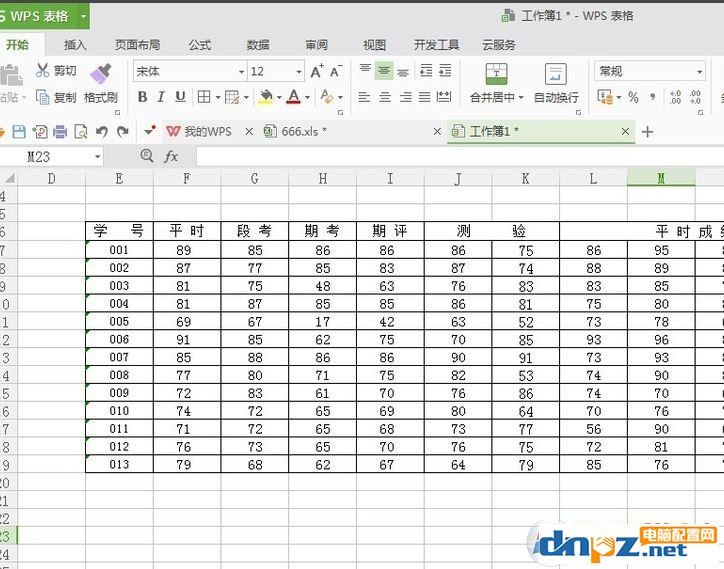Click the percent style icon
This screenshot has width=724, height=569.
point(634,97)
